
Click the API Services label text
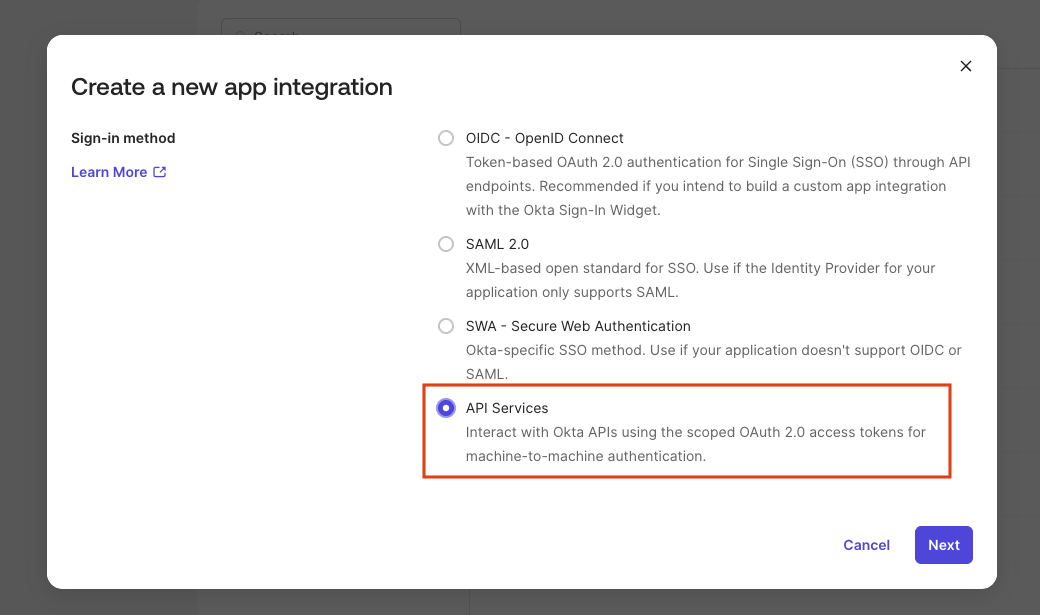[507, 408]
